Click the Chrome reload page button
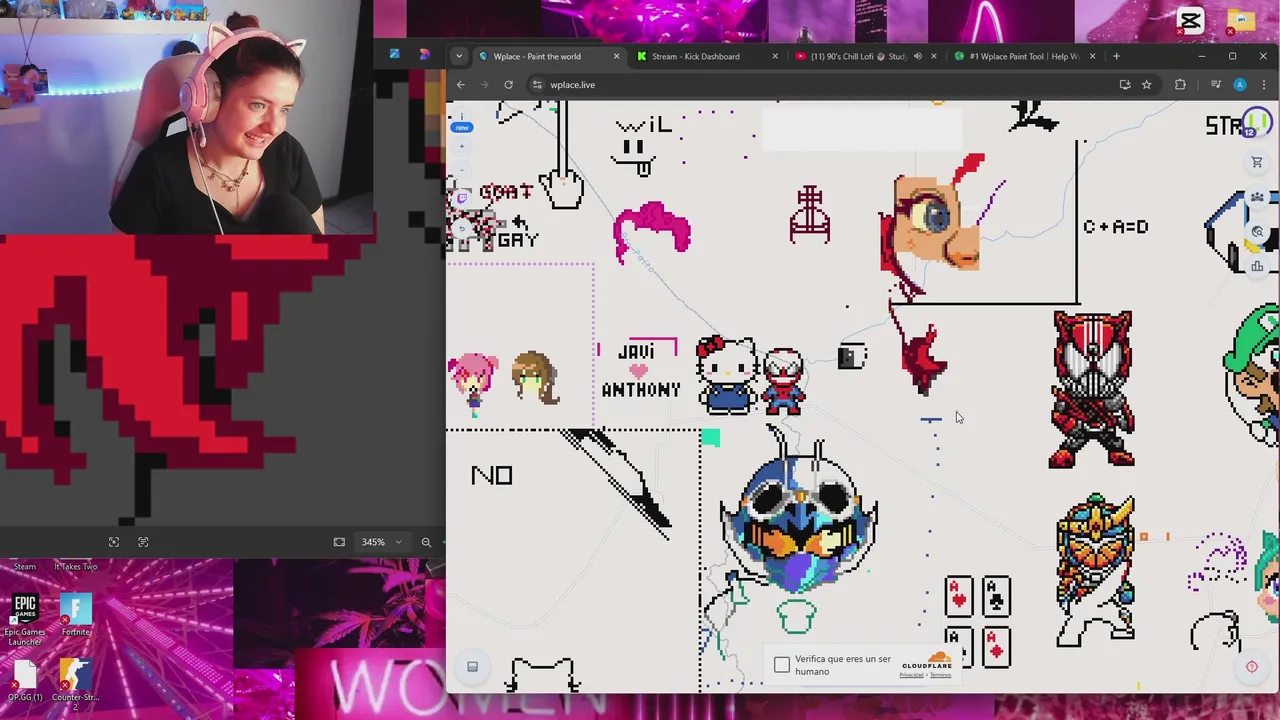The height and width of the screenshot is (720, 1280). 508,85
